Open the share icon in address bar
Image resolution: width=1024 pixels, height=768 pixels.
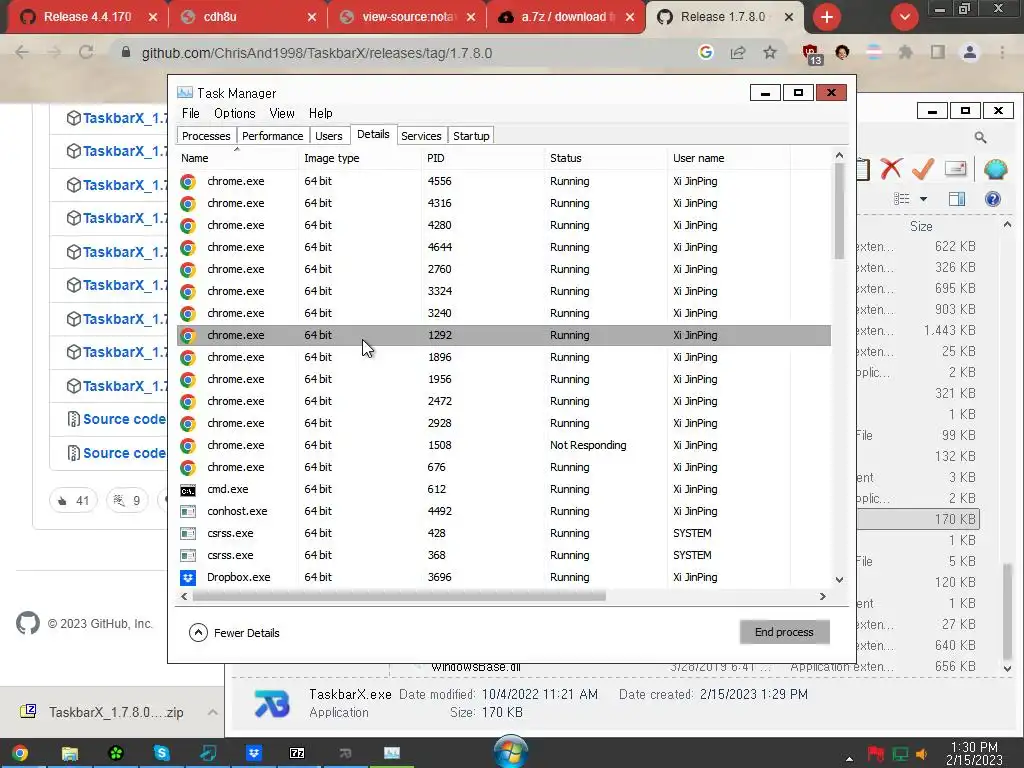[x=738, y=52]
